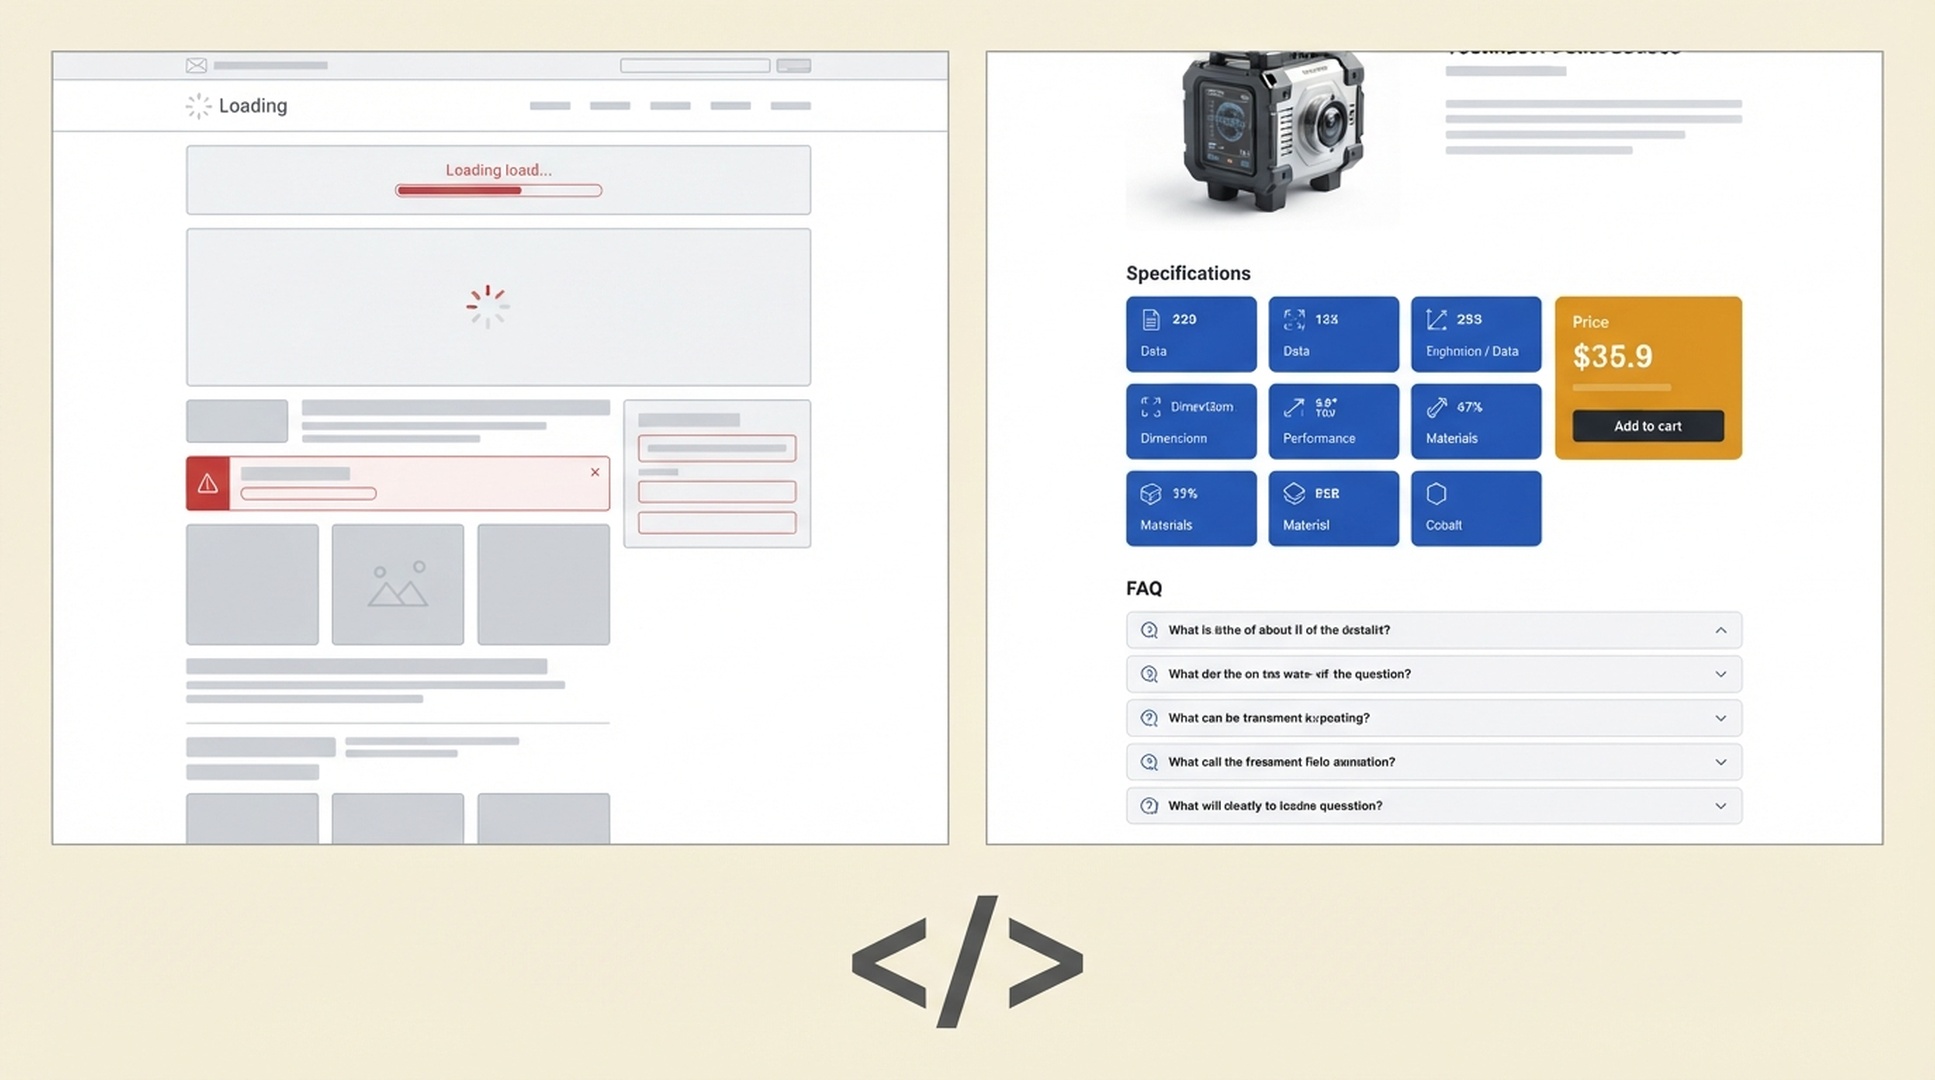Click the code brackets icon below the windows

tap(967, 961)
